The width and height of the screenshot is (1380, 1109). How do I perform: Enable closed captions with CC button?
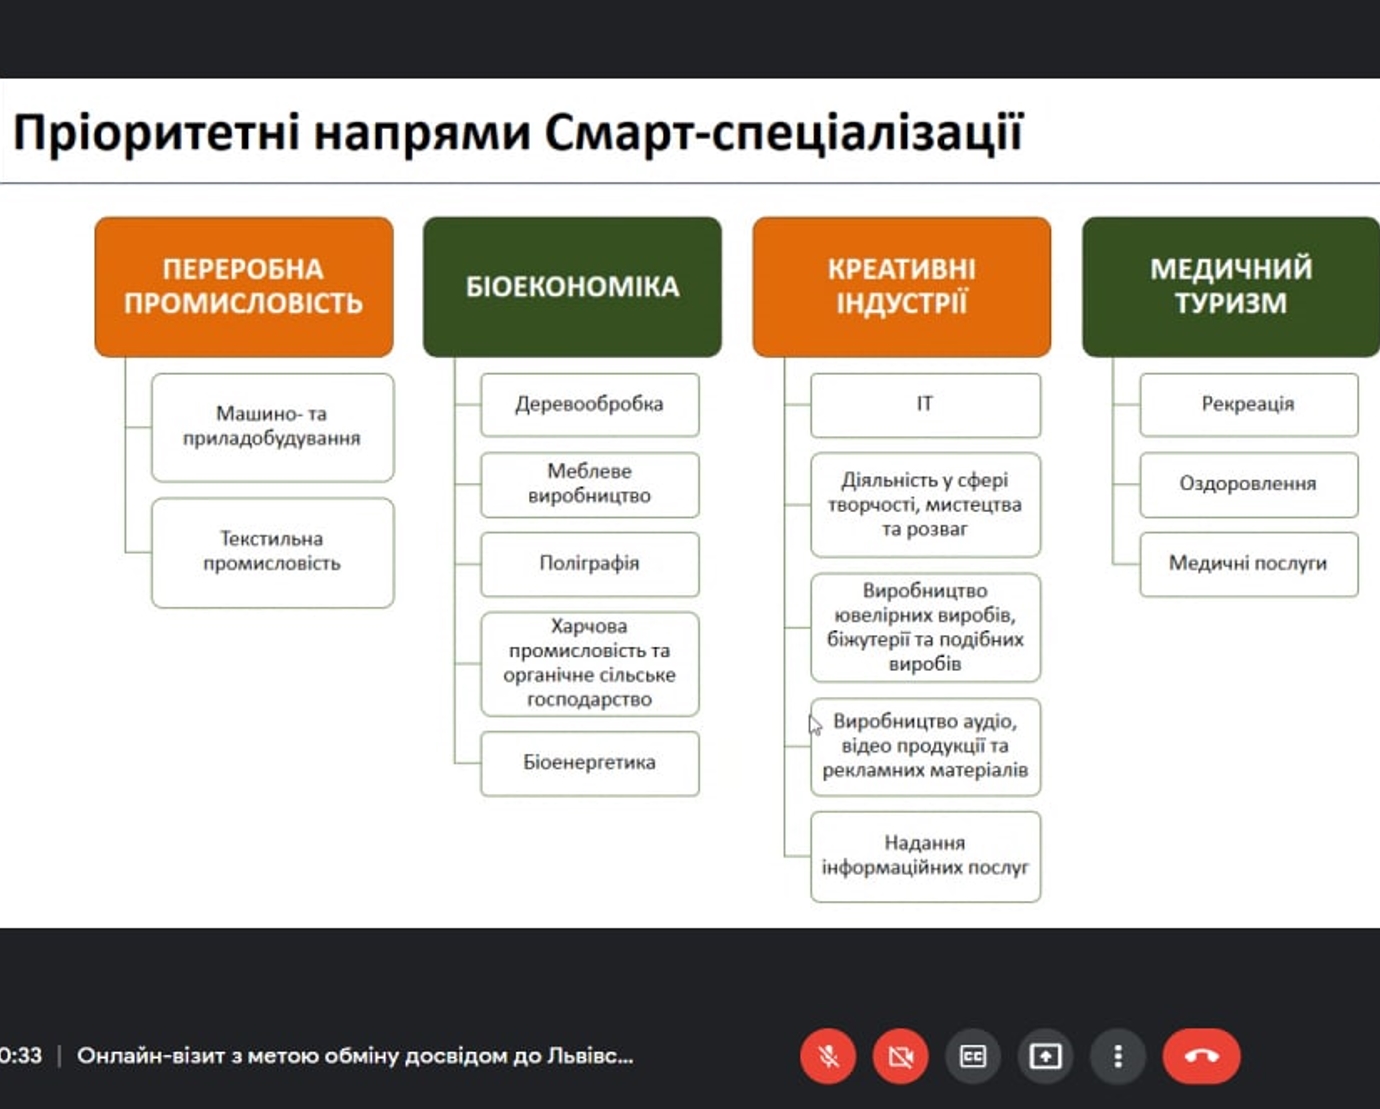coord(973,1056)
